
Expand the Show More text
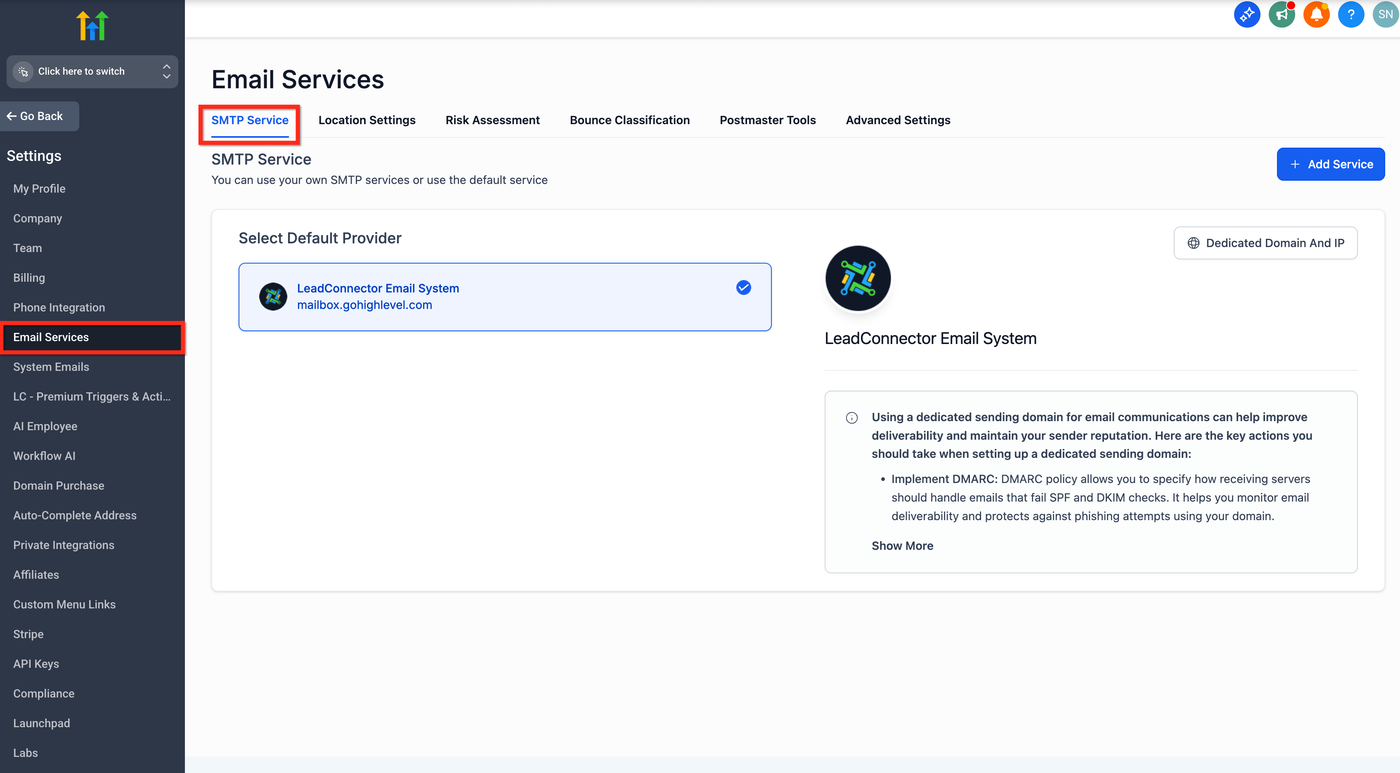click(x=902, y=546)
